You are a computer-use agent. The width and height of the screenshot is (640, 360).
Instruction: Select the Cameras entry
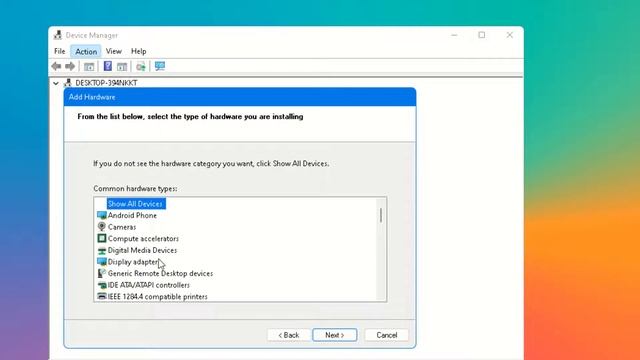tap(122, 227)
